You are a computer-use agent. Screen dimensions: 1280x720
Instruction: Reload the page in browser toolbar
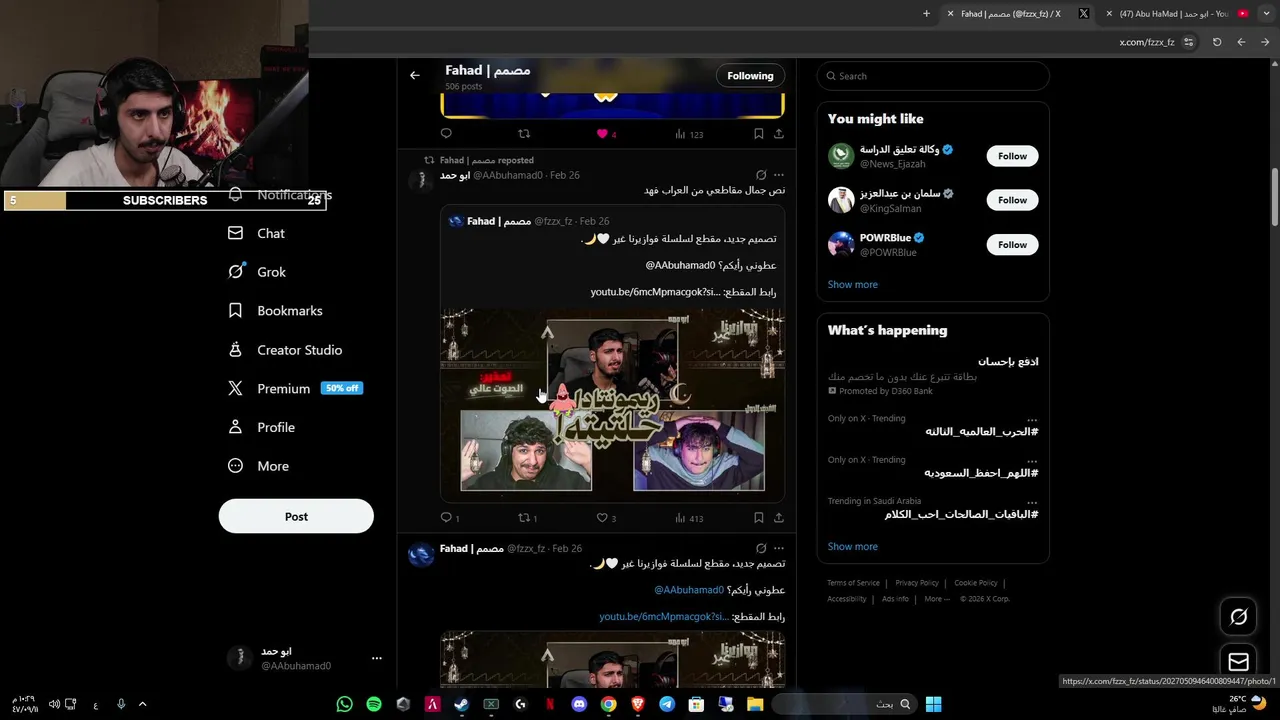point(1217,42)
